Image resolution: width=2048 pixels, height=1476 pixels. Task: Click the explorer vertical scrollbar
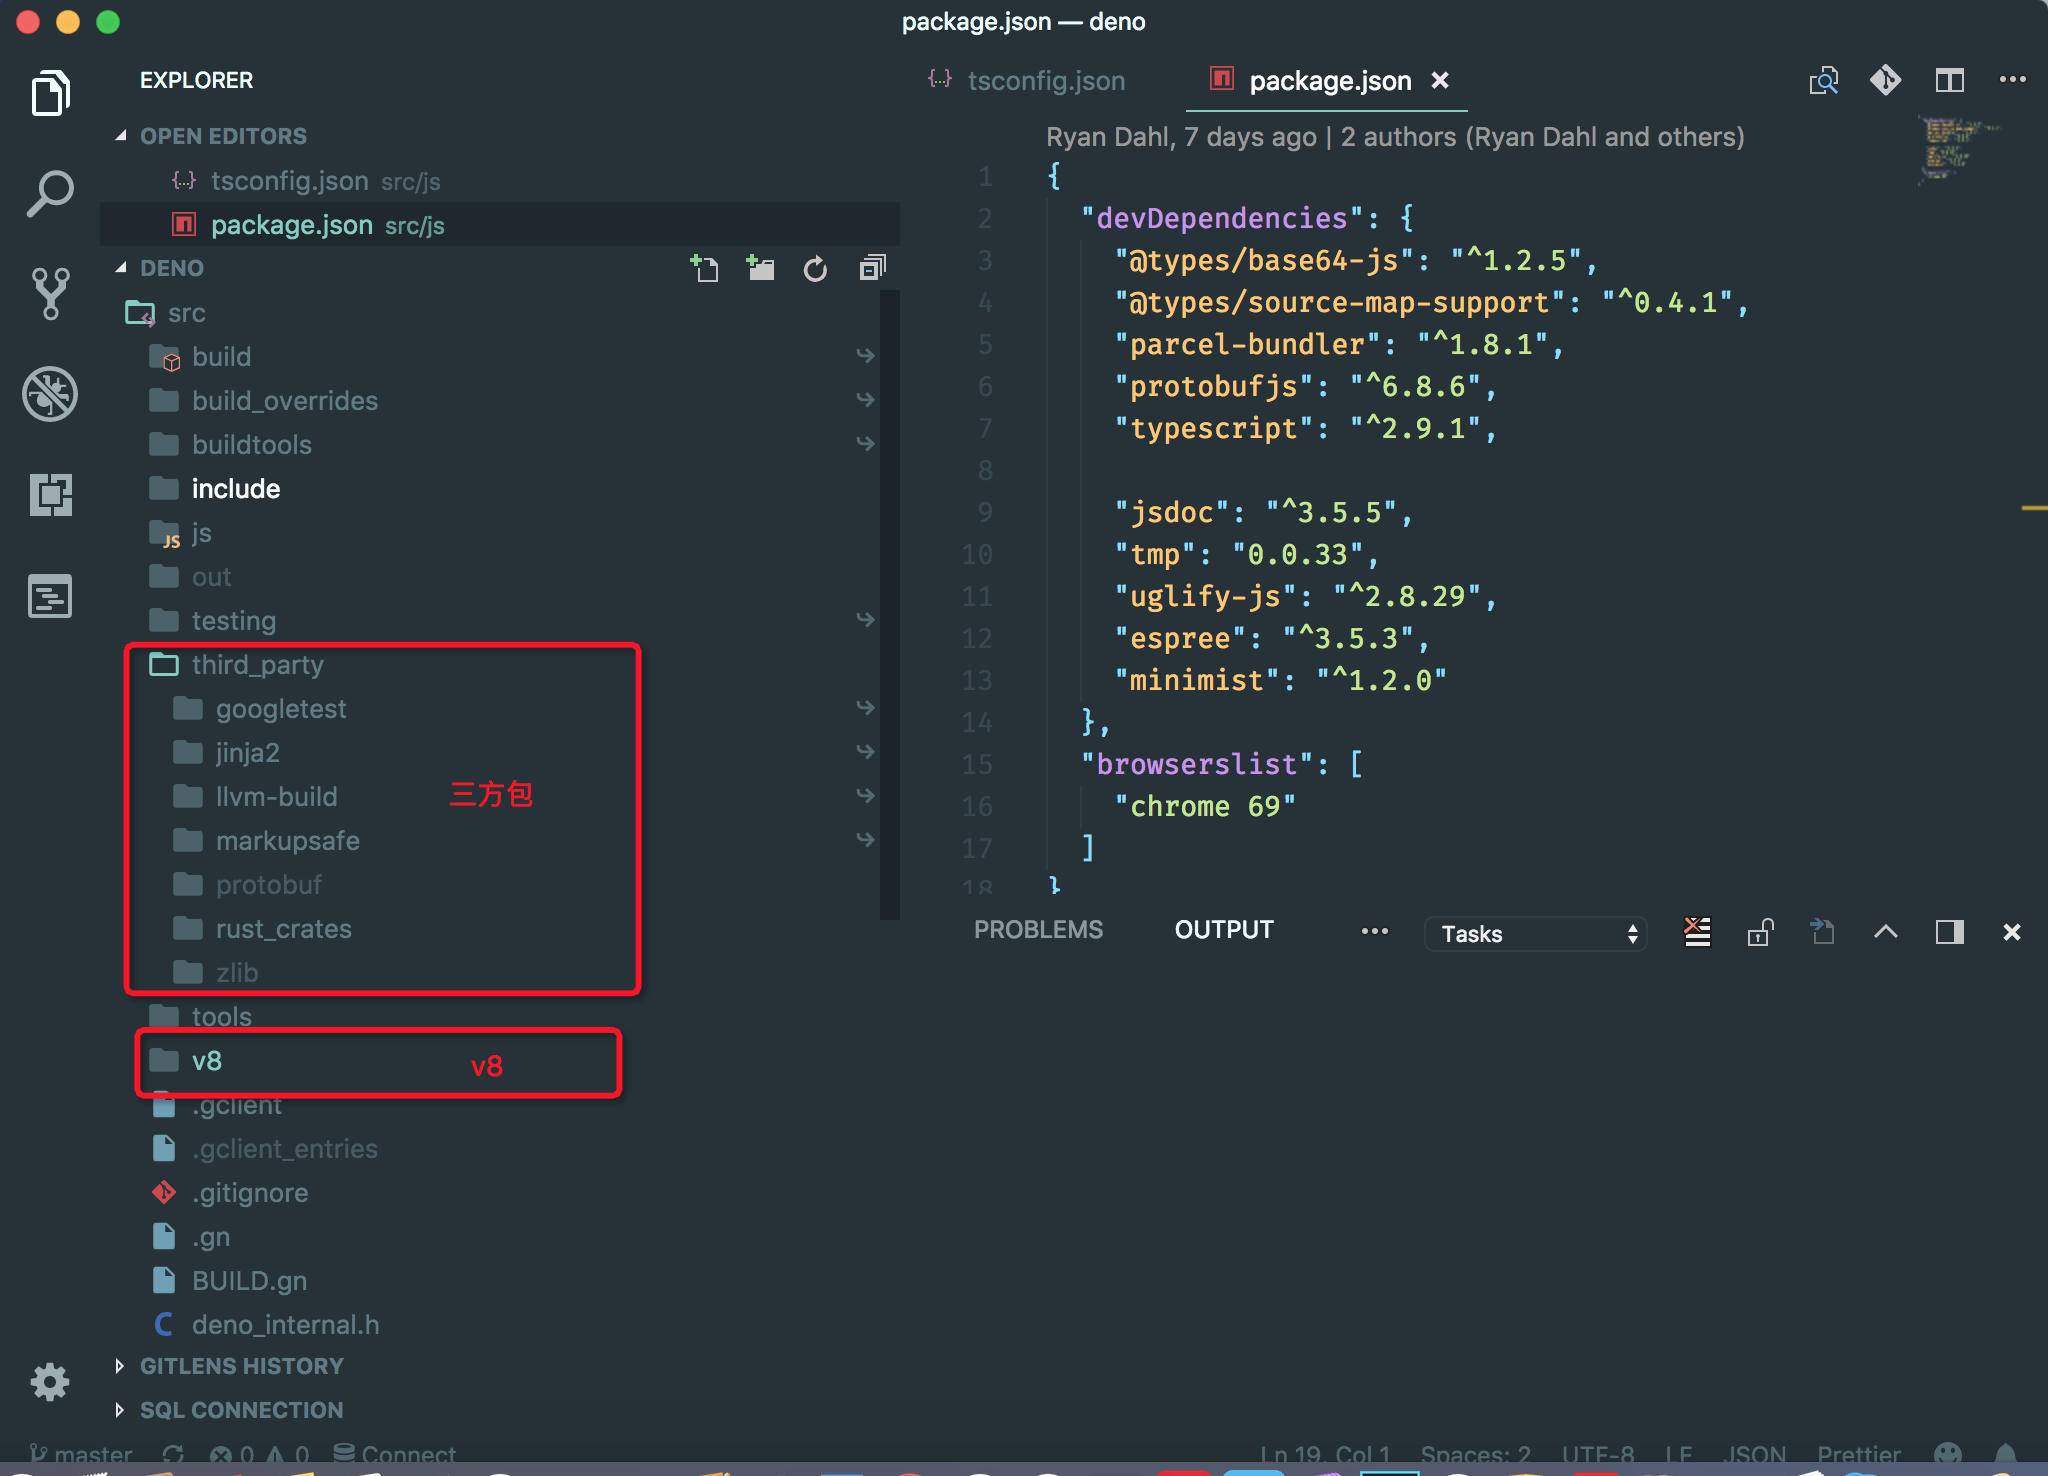tap(889, 605)
